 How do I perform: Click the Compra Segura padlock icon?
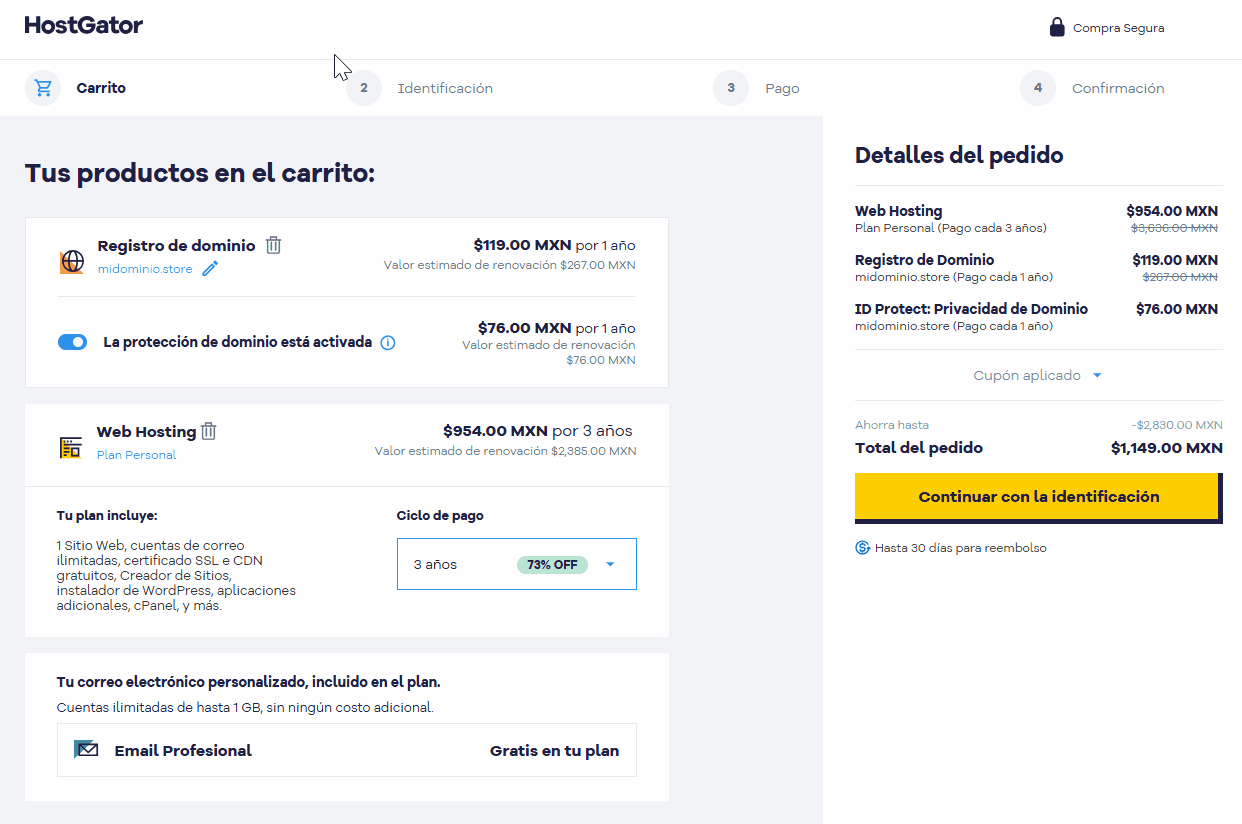coord(1057,27)
